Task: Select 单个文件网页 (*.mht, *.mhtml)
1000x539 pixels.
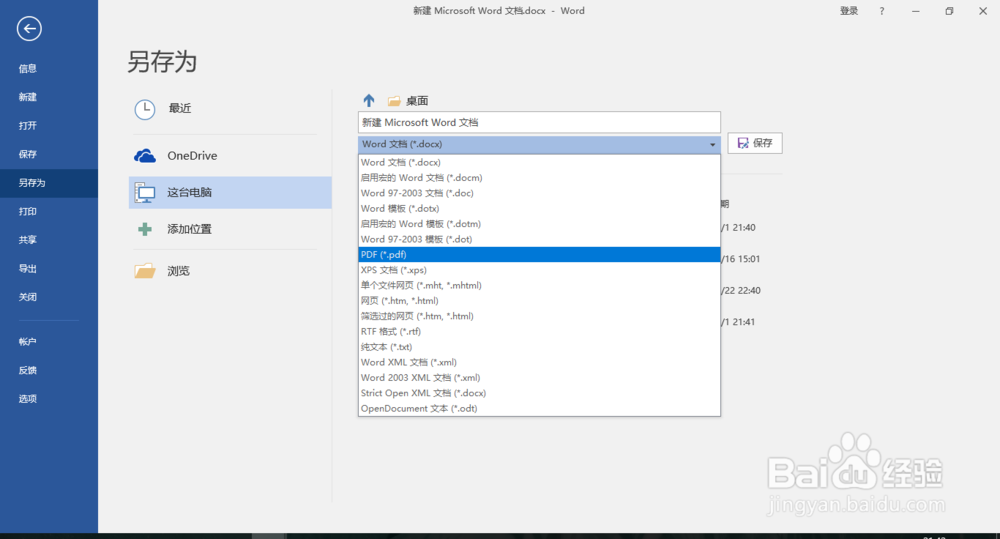Action: pos(540,285)
